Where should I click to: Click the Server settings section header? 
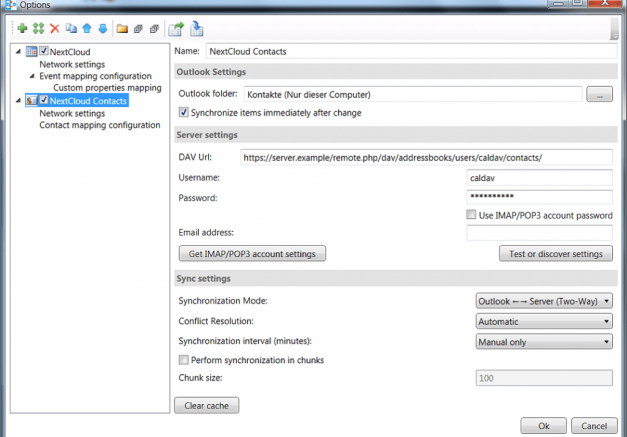pyautogui.click(x=396, y=135)
